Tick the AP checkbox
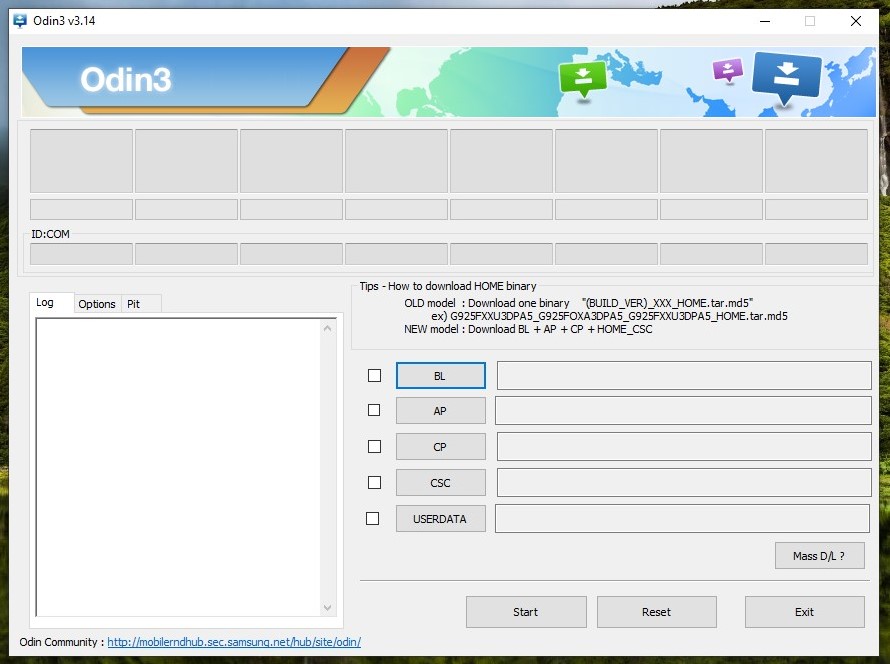This screenshot has width=890, height=664. (374, 410)
